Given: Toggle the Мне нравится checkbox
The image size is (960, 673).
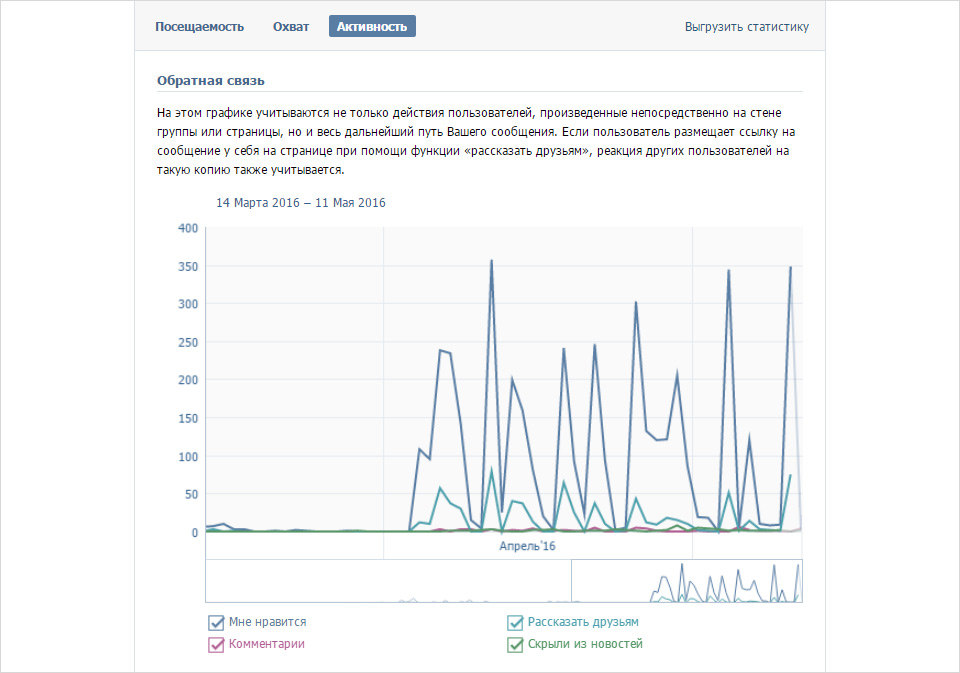Looking at the screenshot, I should (216, 623).
